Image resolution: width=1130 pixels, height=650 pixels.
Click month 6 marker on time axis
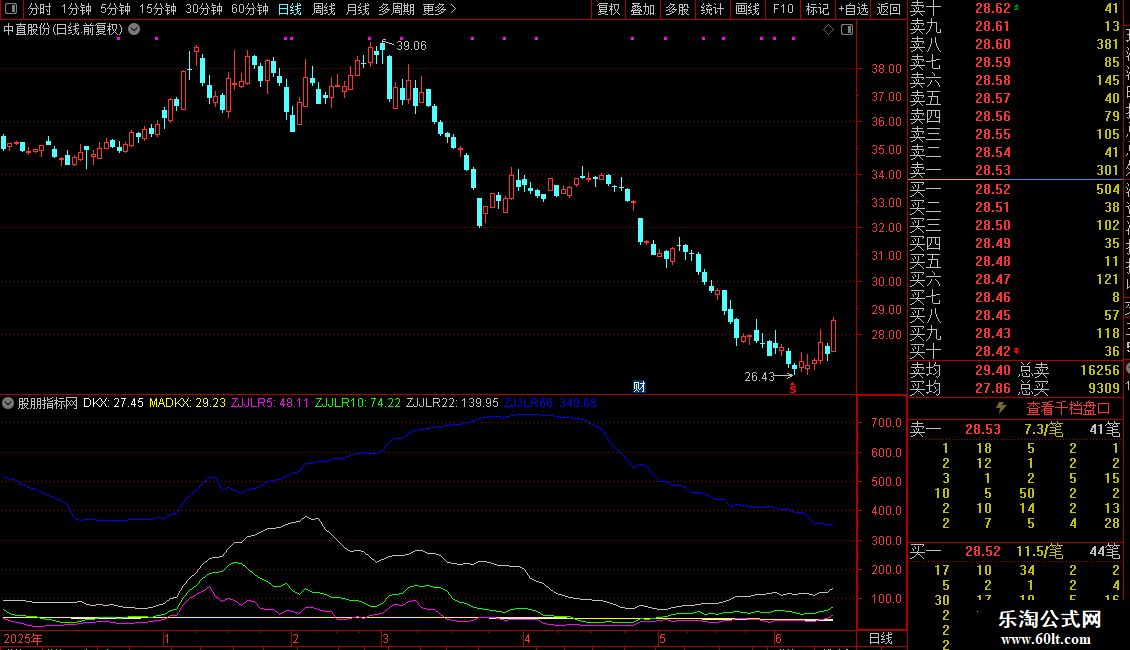point(778,638)
